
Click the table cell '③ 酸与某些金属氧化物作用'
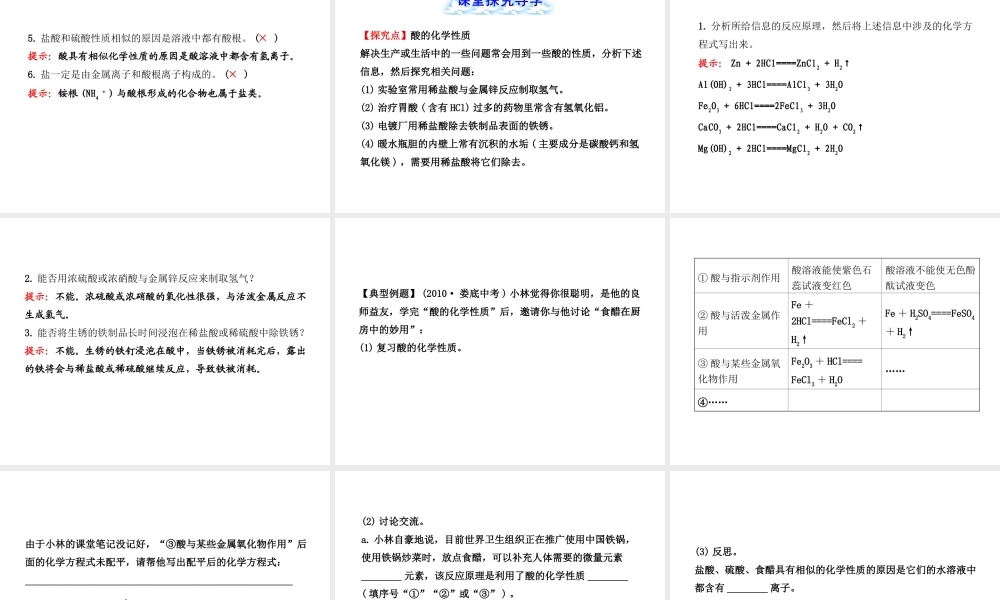pos(741,370)
